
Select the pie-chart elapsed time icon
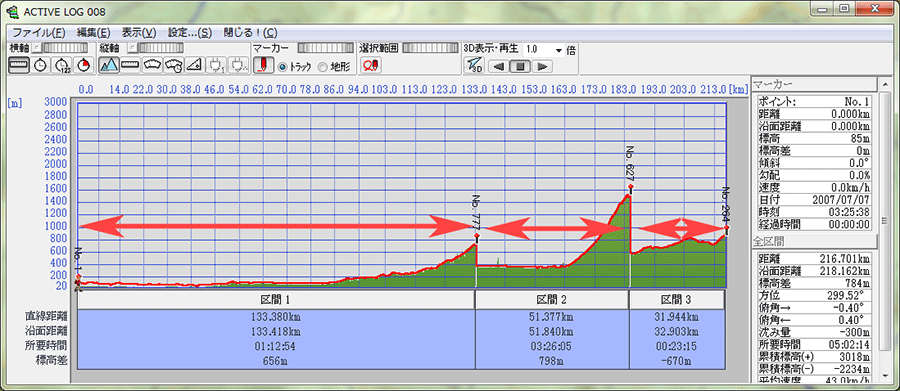pyautogui.click(x=84, y=65)
